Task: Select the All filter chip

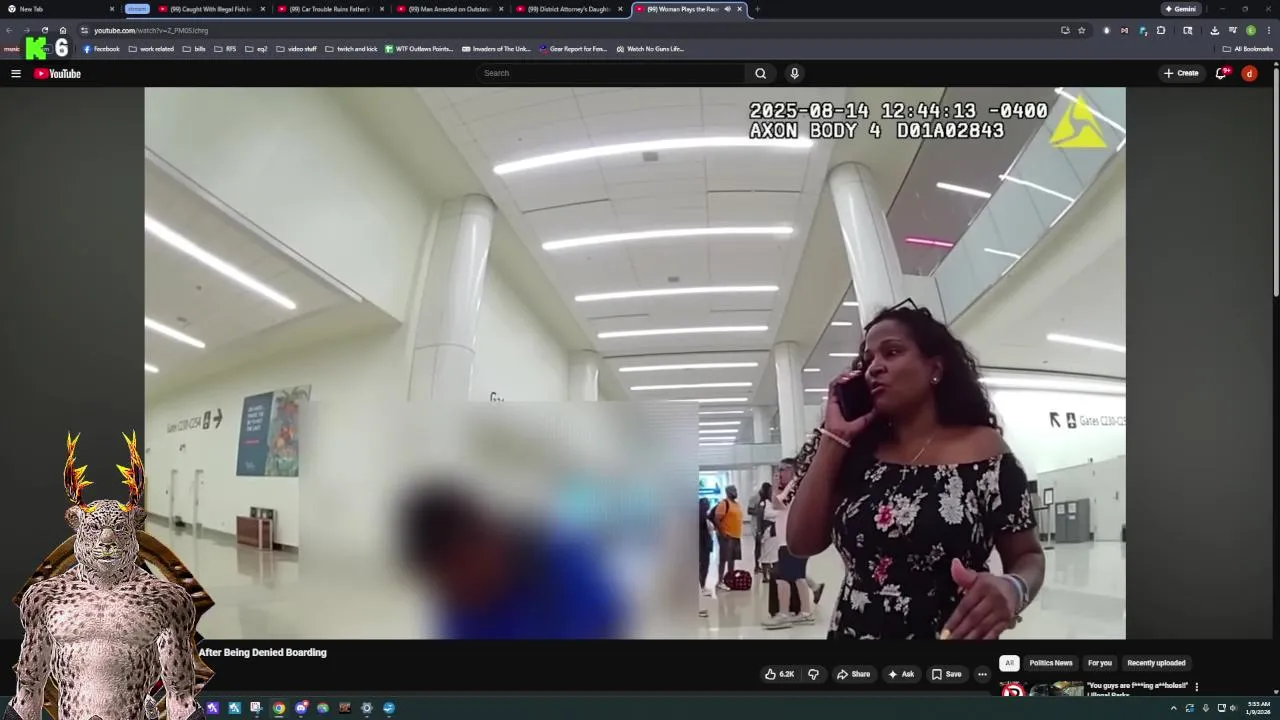Action: tap(1009, 663)
